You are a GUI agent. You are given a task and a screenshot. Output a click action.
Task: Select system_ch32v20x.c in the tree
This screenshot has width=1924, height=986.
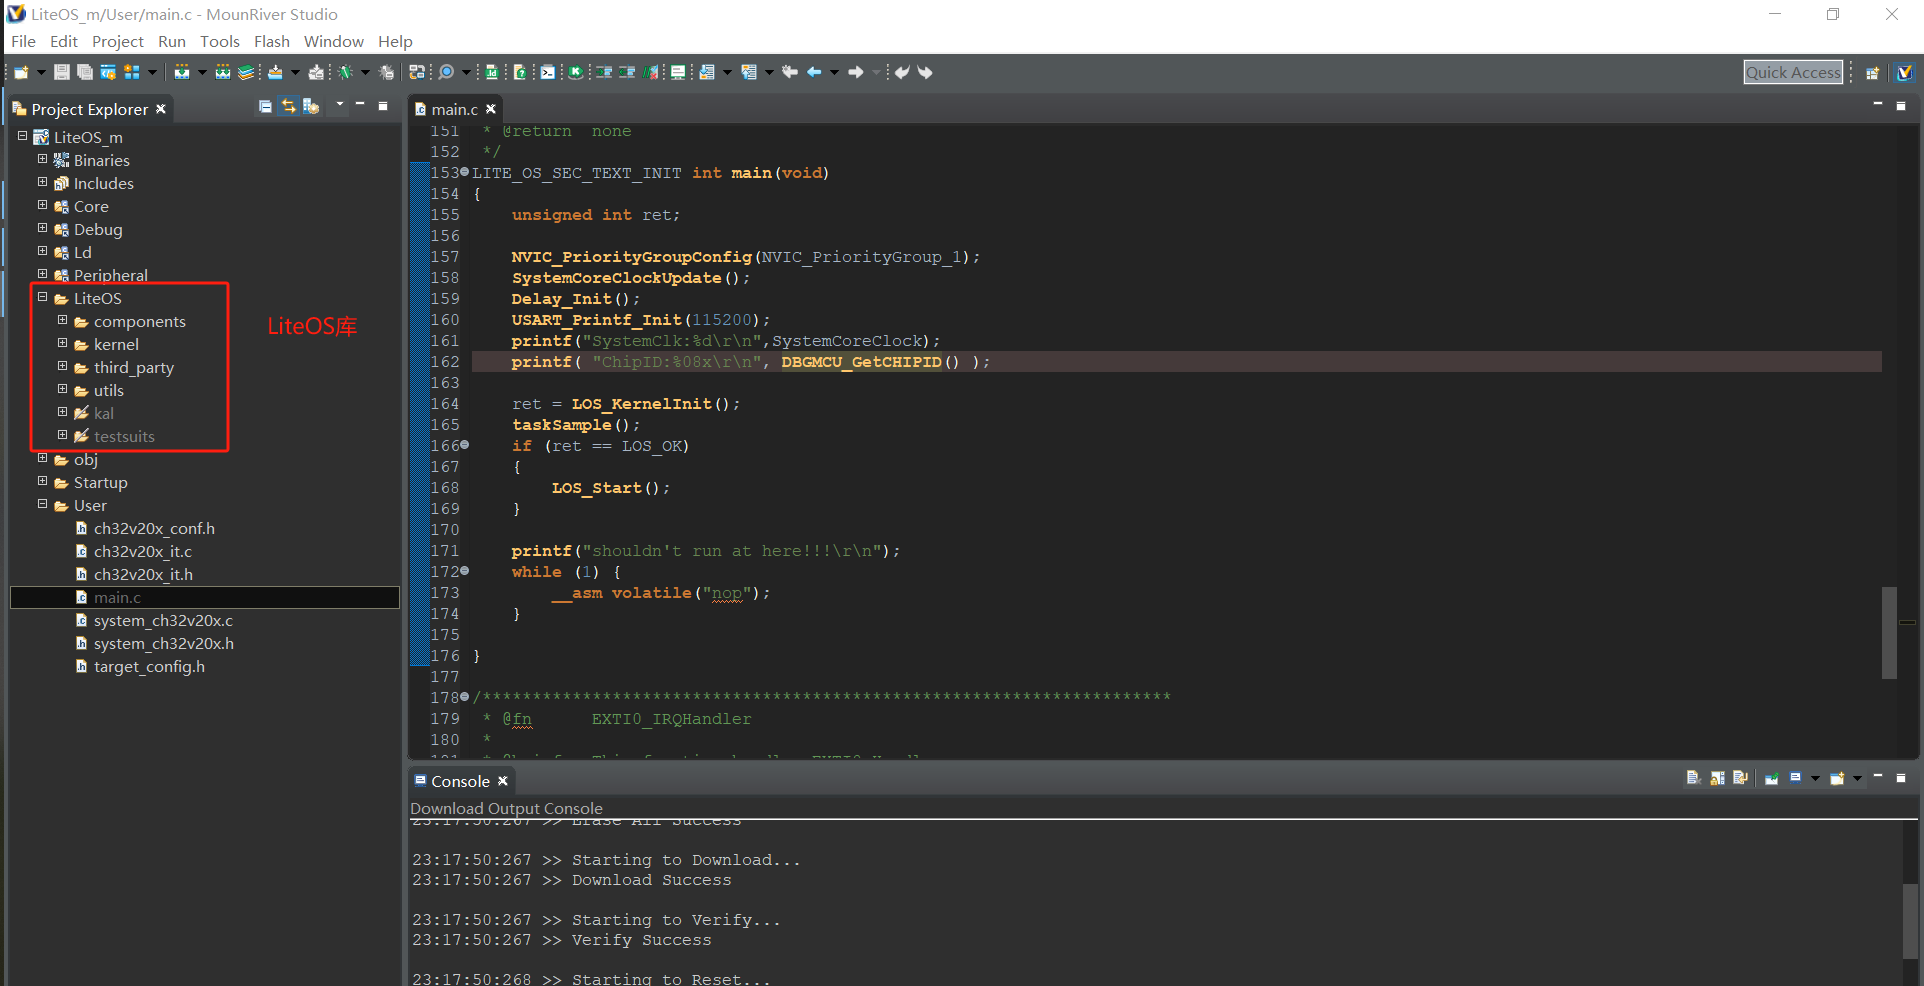pos(163,620)
